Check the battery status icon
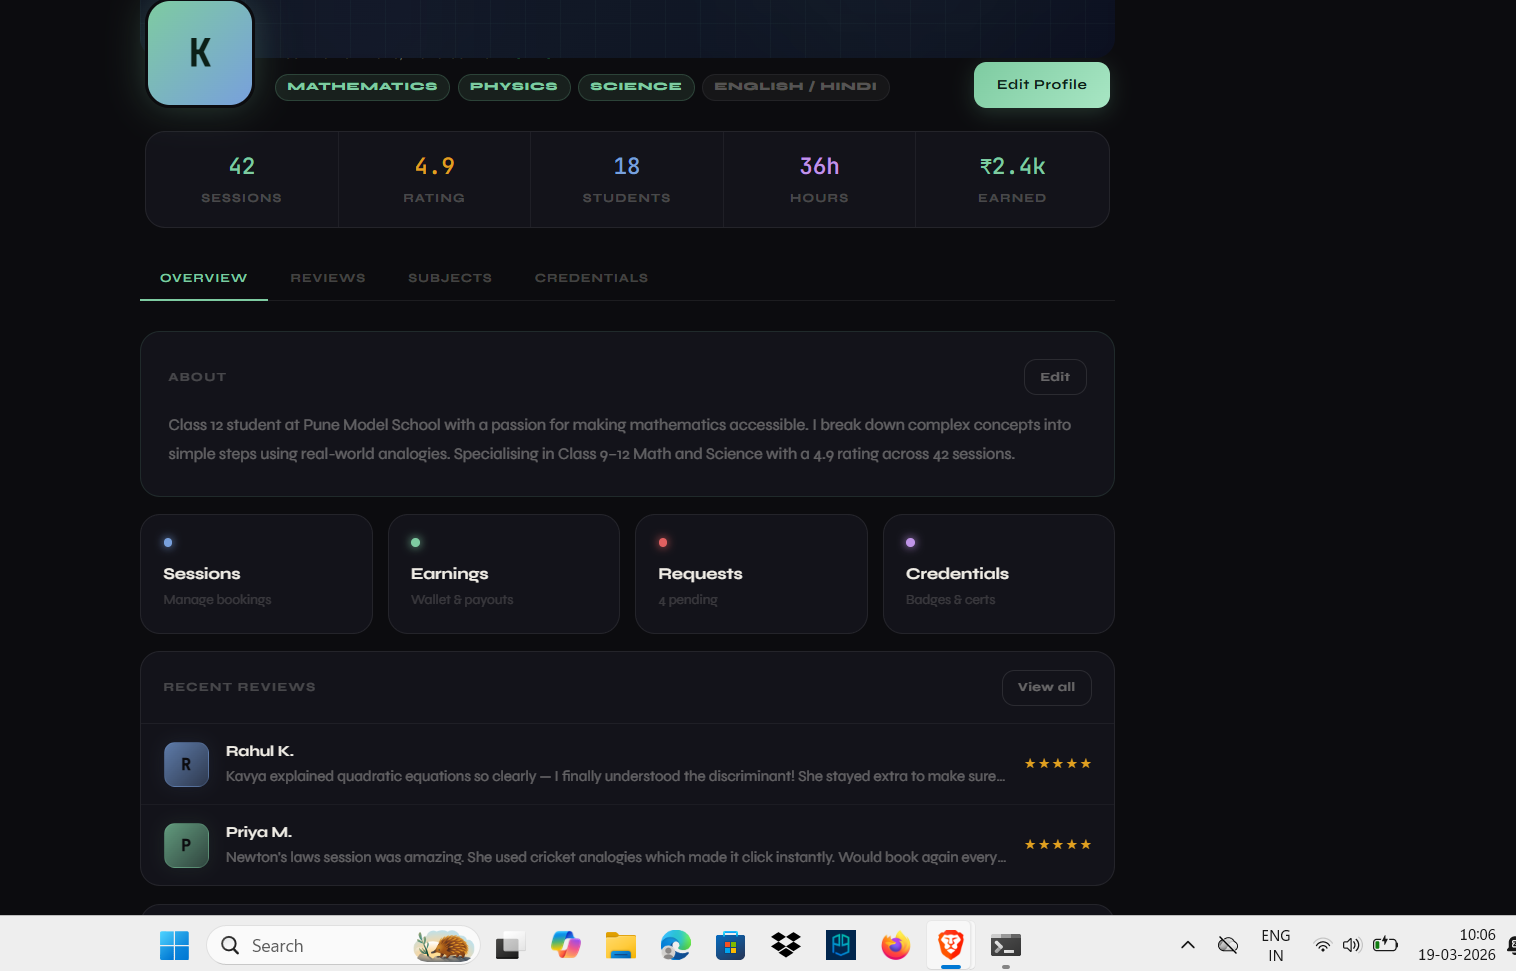Viewport: 1516px width, 971px height. click(1385, 945)
